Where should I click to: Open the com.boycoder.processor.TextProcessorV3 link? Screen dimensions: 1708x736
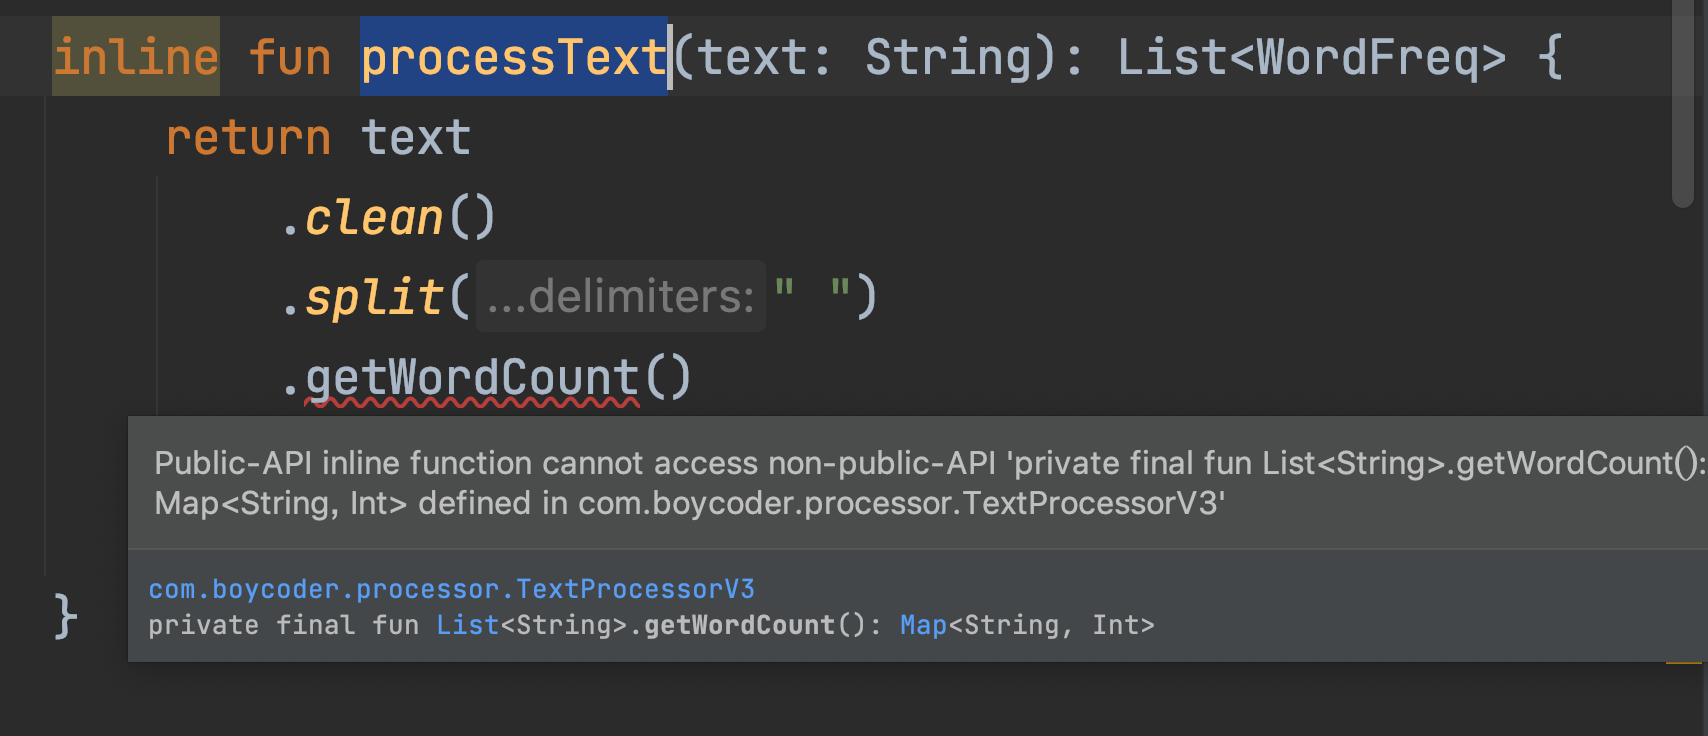[452, 589]
